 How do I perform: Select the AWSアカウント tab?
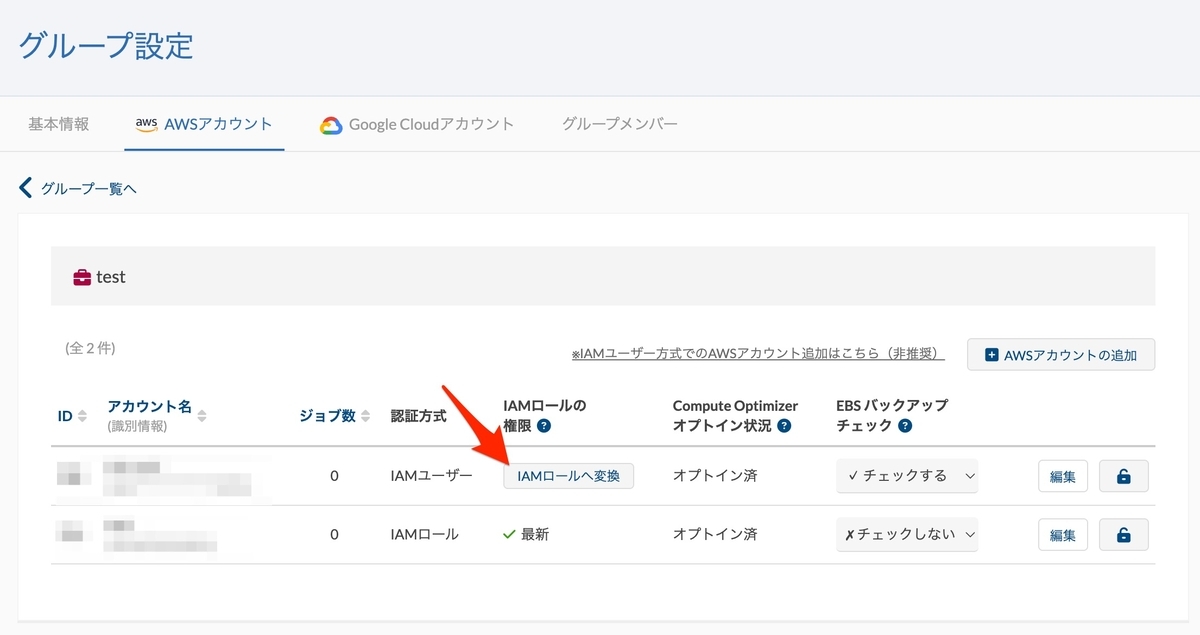click(x=204, y=125)
